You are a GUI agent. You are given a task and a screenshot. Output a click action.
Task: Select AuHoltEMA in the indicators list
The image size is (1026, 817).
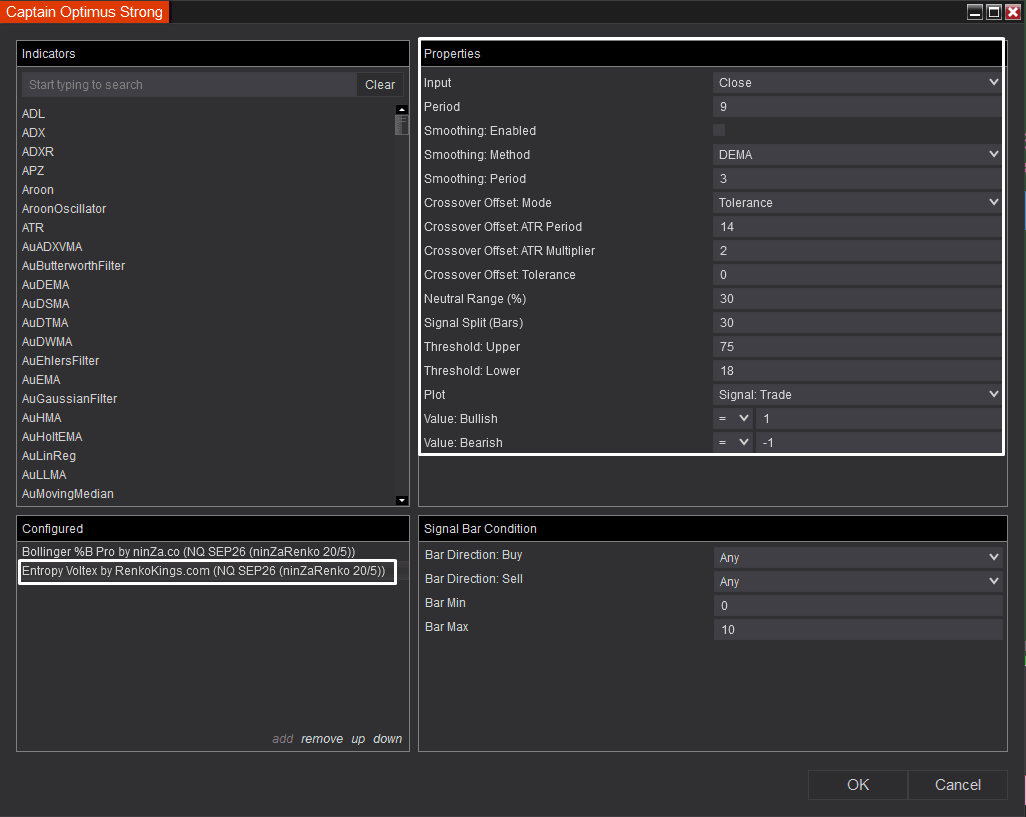point(52,436)
